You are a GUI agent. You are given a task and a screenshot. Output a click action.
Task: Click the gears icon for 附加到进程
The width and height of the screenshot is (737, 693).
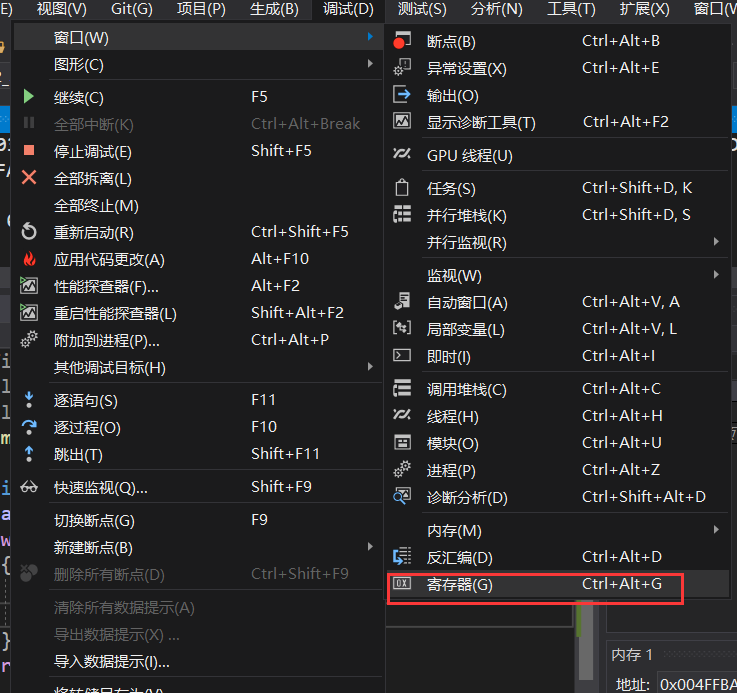29,339
